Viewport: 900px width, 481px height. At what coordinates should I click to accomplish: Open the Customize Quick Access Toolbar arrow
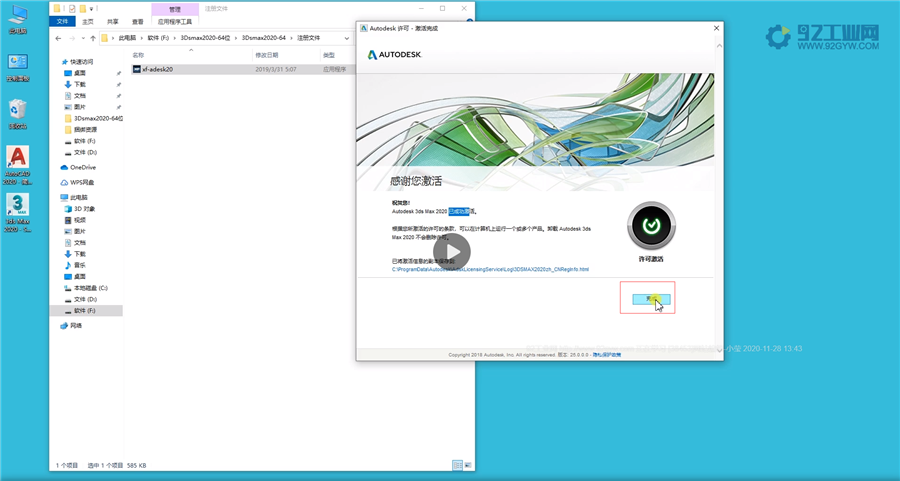(x=91, y=9)
